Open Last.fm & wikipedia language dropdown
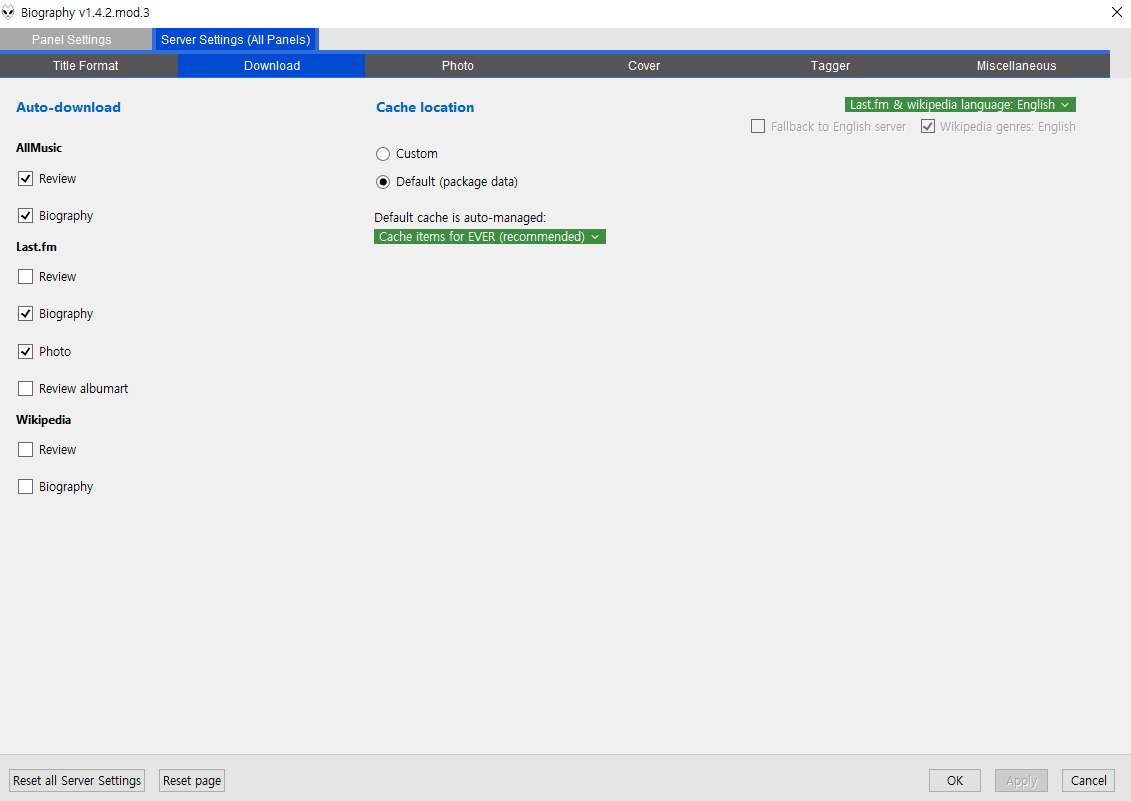The image size is (1131, 801). click(960, 105)
